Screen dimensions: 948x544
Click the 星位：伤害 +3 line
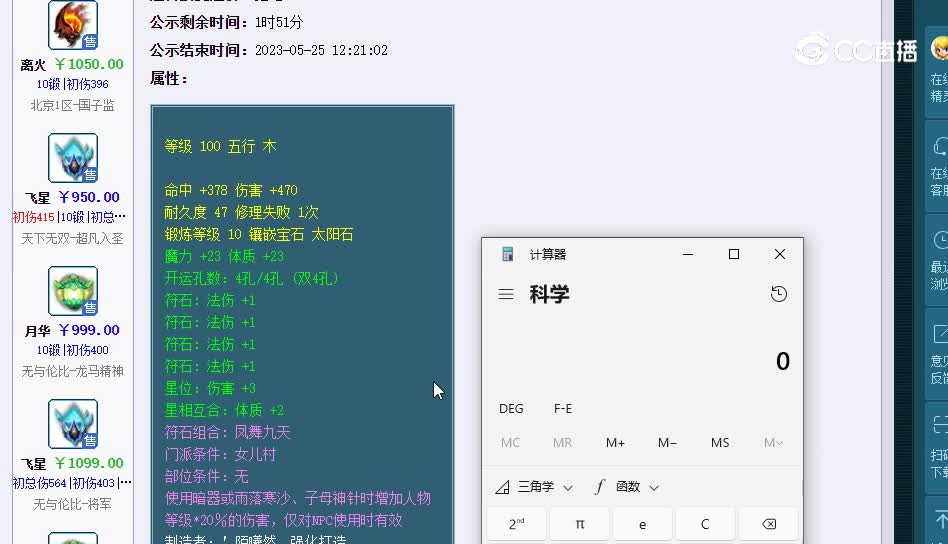(x=210, y=388)
